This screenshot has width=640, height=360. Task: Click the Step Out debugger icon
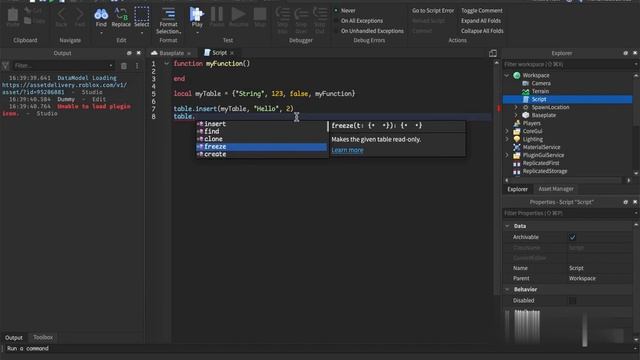click(320, 15)
